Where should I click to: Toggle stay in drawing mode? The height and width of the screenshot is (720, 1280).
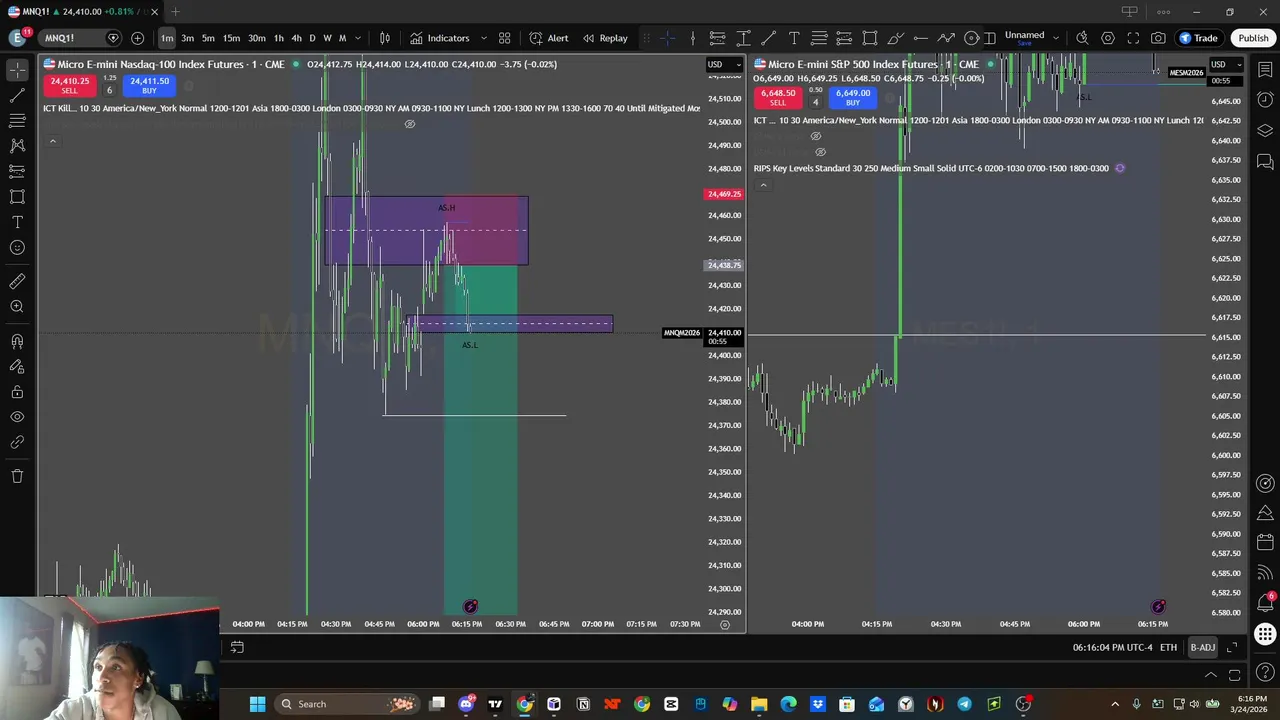(x=17, y=367)
